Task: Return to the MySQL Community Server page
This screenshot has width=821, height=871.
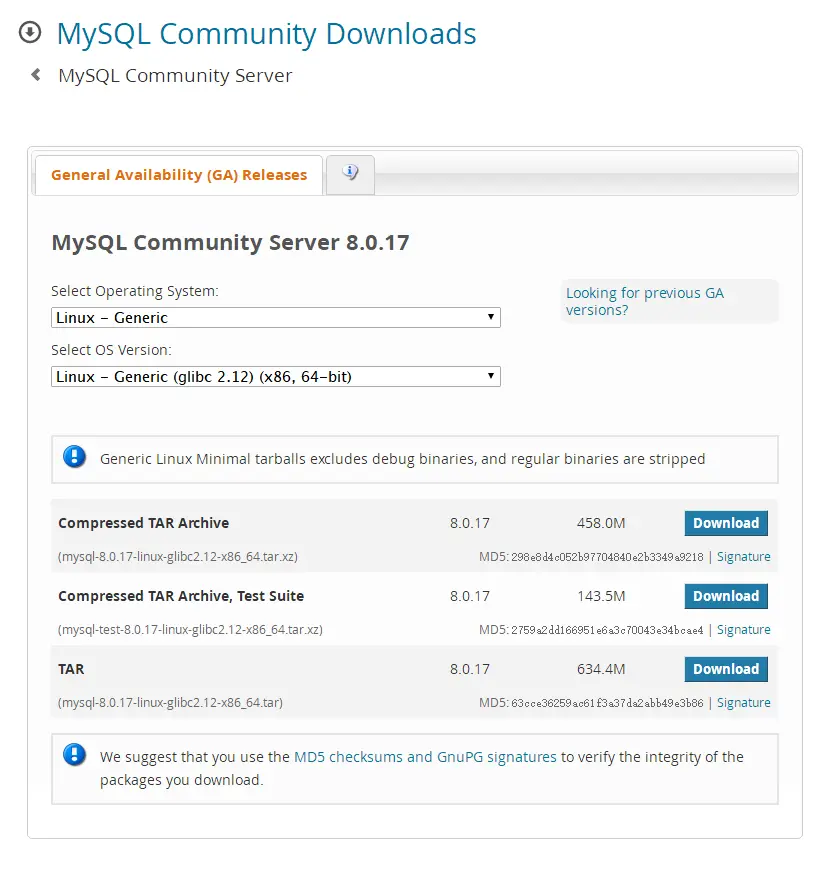Action: point(175,75)
